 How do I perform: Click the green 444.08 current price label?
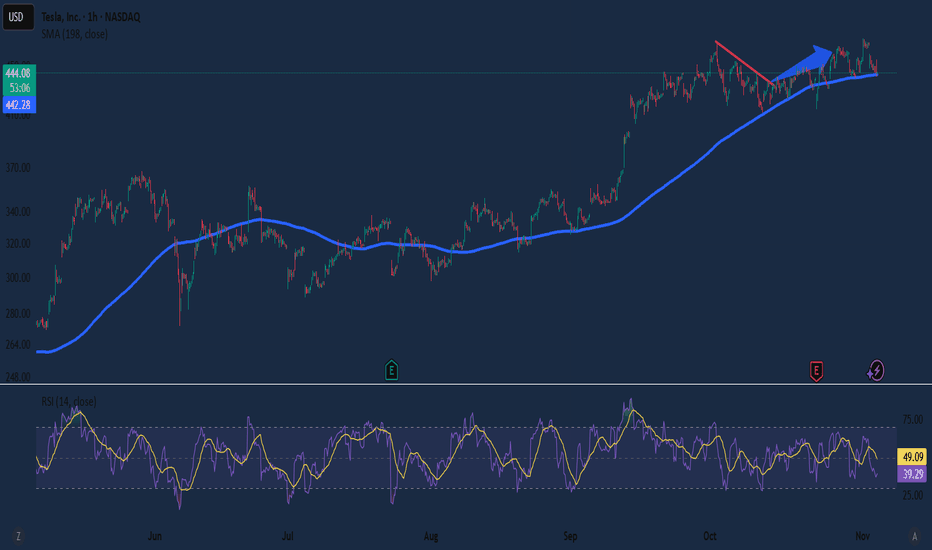tap(19, 73)
